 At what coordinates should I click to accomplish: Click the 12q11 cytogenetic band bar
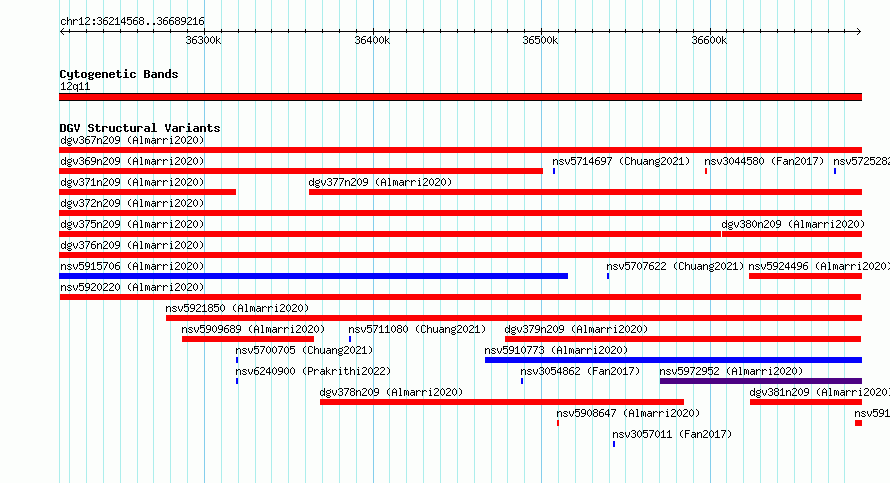pos(460,98)
